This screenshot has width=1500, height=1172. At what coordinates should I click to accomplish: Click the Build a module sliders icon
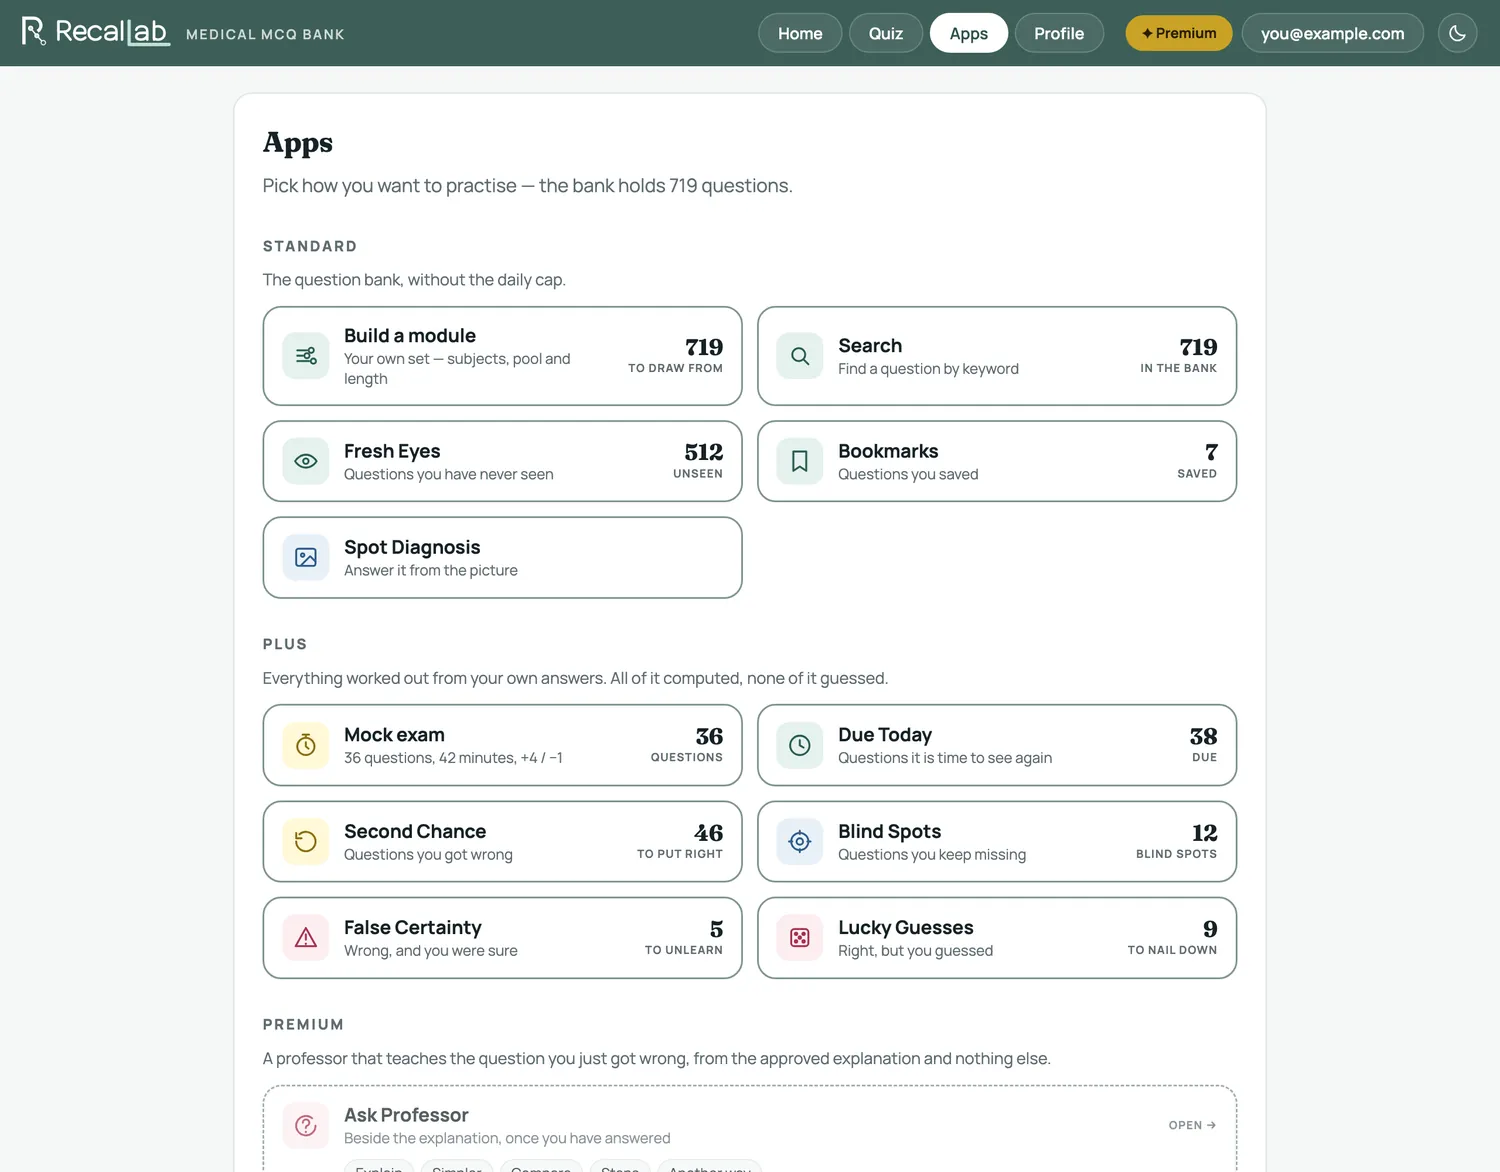(x=306, y=356)
